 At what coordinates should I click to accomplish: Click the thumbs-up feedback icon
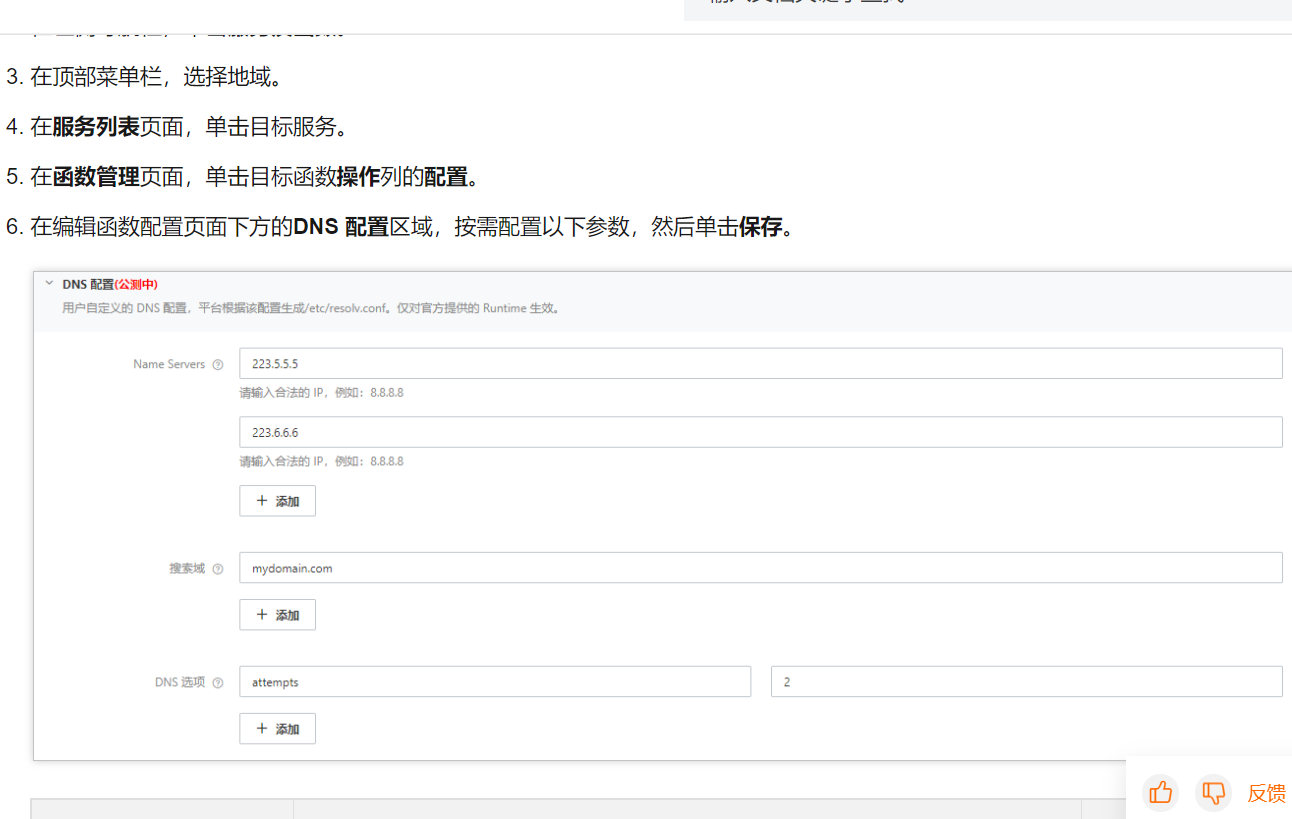click(1160, 793)
